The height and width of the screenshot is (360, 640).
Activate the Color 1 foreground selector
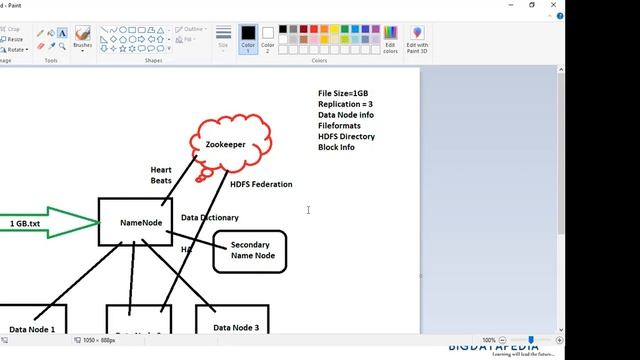coord(248,39)
